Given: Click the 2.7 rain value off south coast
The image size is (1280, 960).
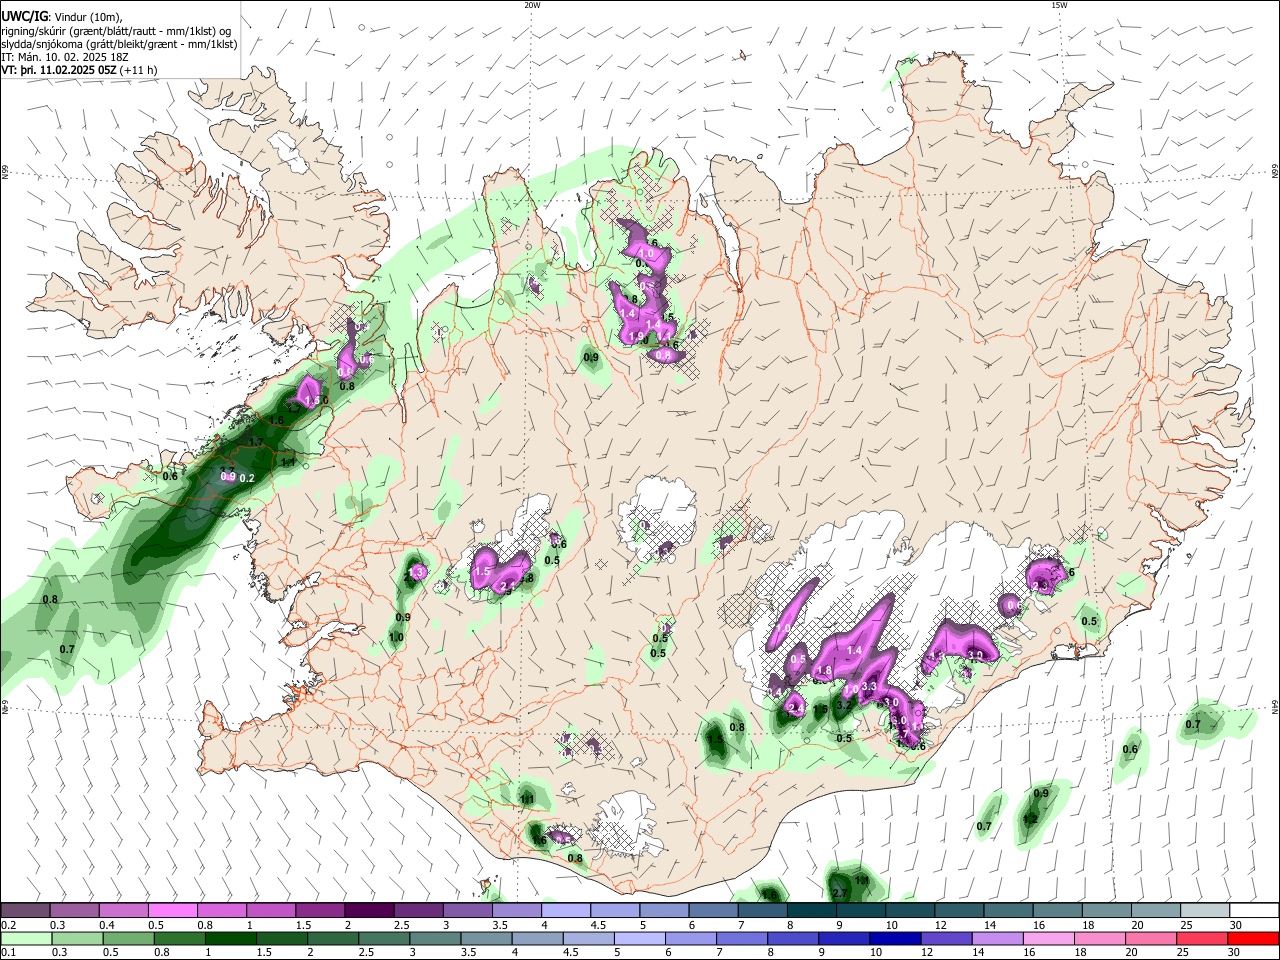Looking at the screenshot, I should pyautogui.click(x=840, y=893).
